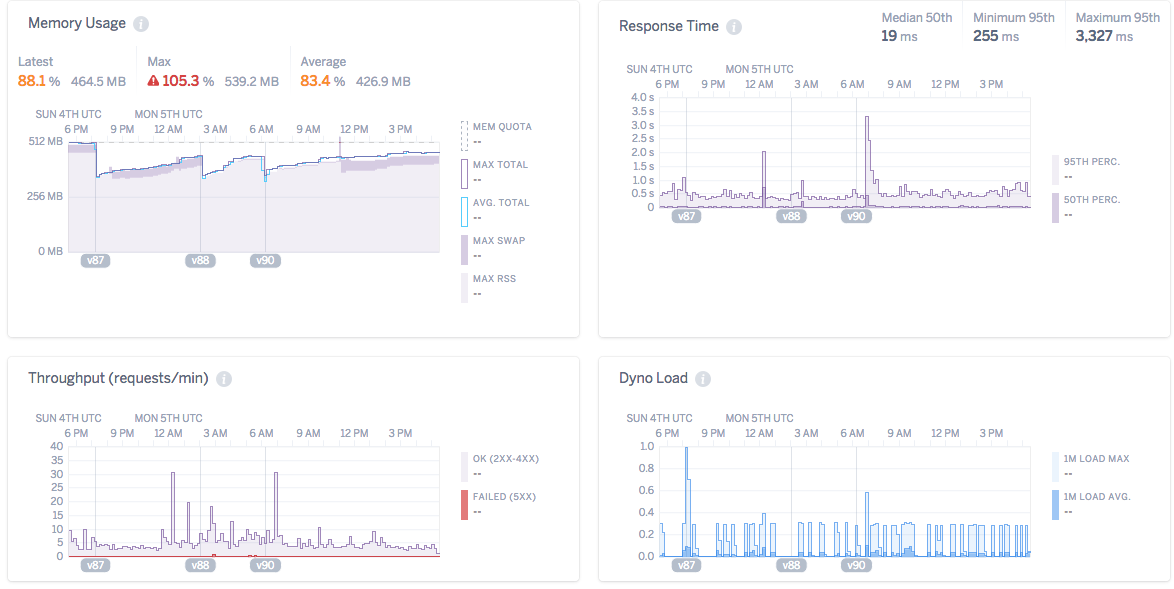Toggle the AVG. TOTAL legend series
1174x589 pixels.
pyautogui.click(x=495, y=211)
